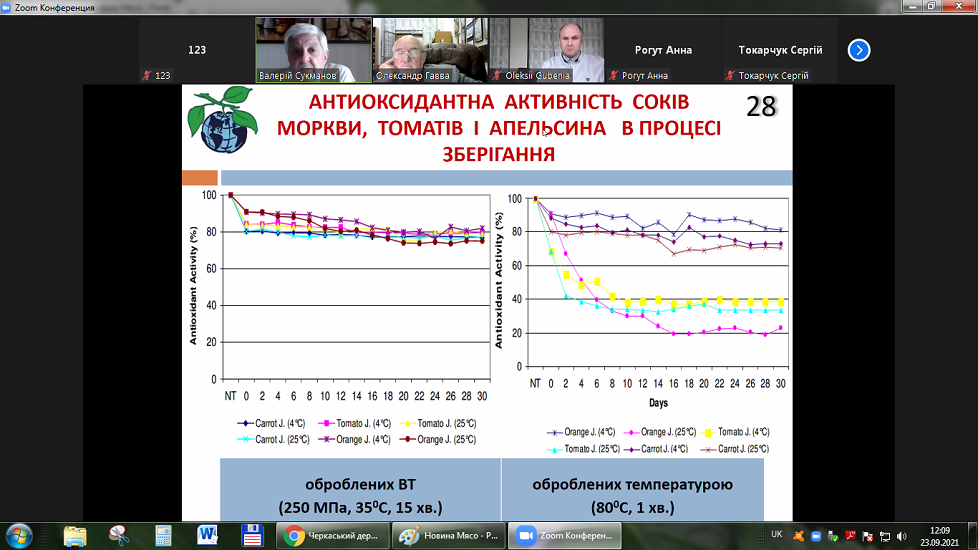Click the globe logo on the slide
Image resolution: width=978 pixels, height=550 pixels.
(223, 120)
